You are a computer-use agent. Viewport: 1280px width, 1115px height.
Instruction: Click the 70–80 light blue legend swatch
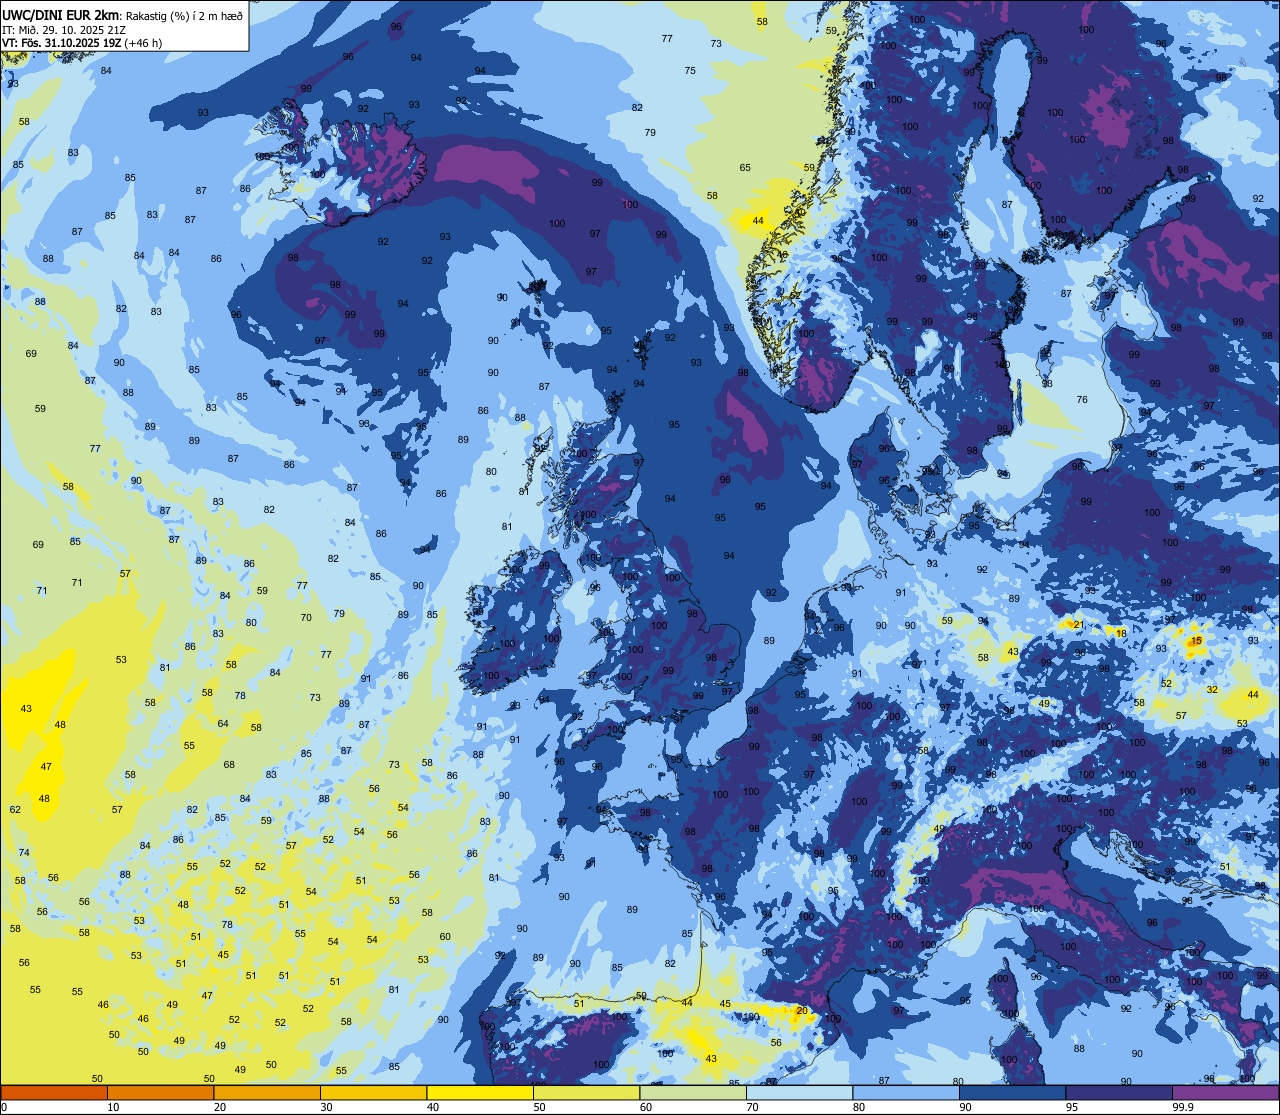(799, 1092)
